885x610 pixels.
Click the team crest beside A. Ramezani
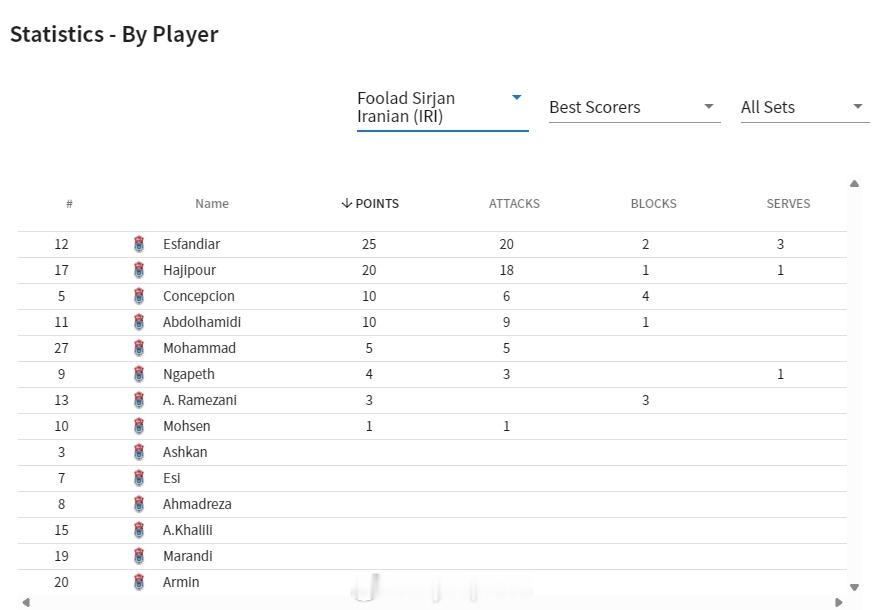point(139,400)
